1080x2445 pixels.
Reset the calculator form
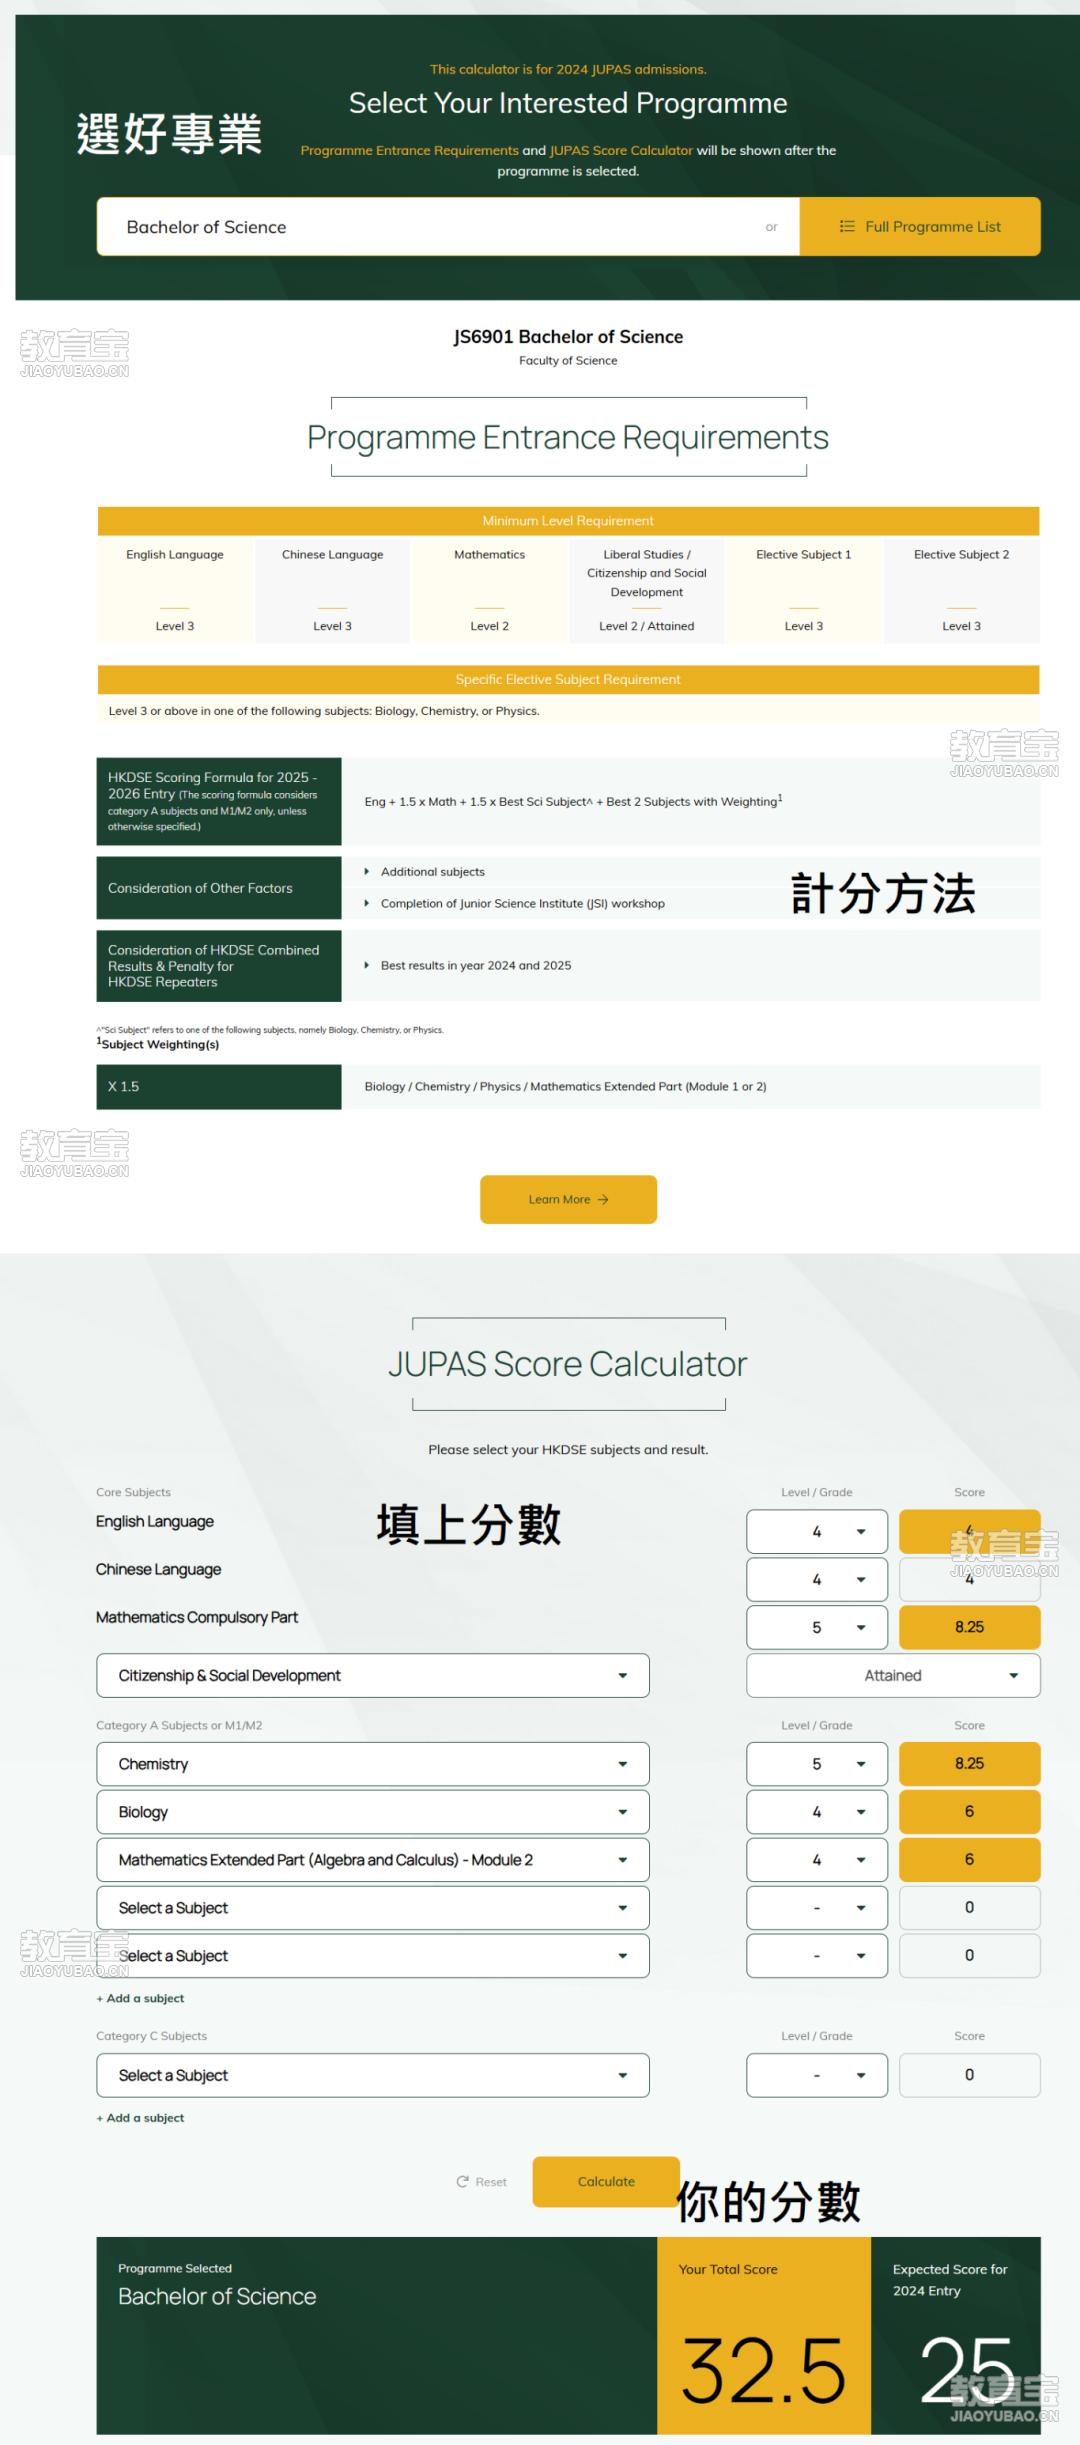(x=481, y=2182)
